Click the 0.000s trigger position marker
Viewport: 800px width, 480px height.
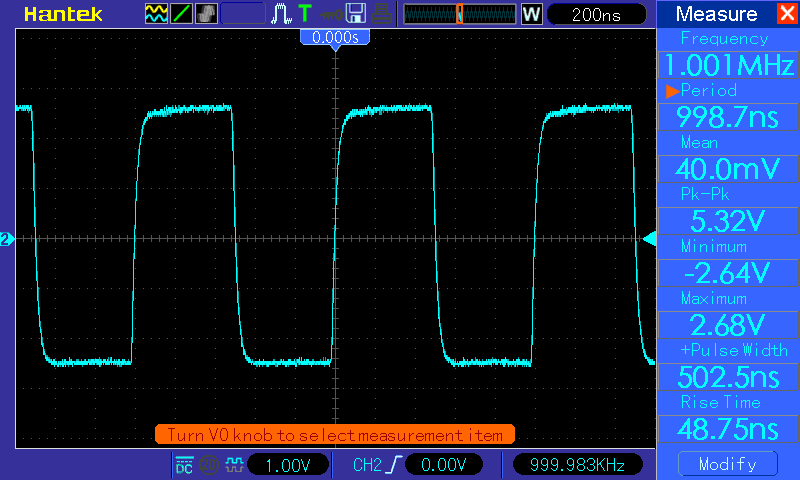point(335,39)
